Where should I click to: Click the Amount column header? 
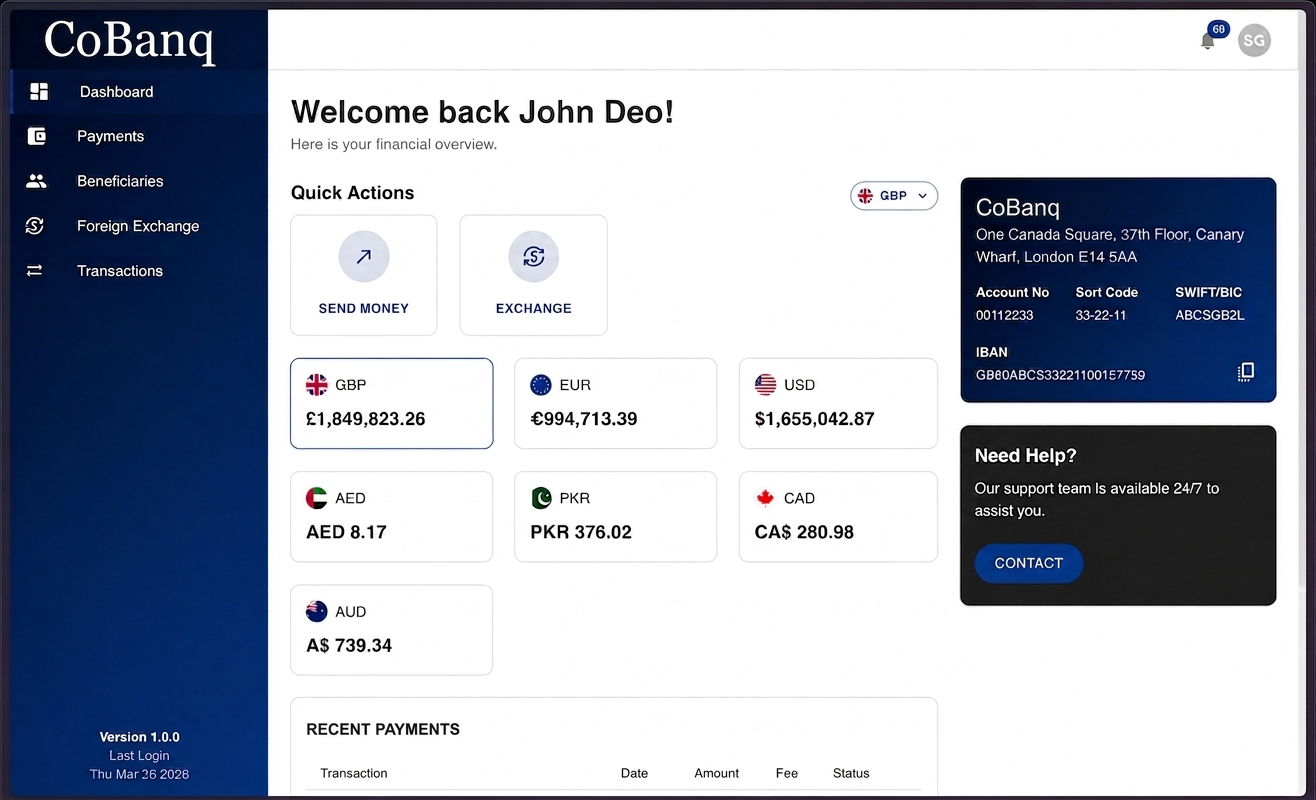(717, 773)
